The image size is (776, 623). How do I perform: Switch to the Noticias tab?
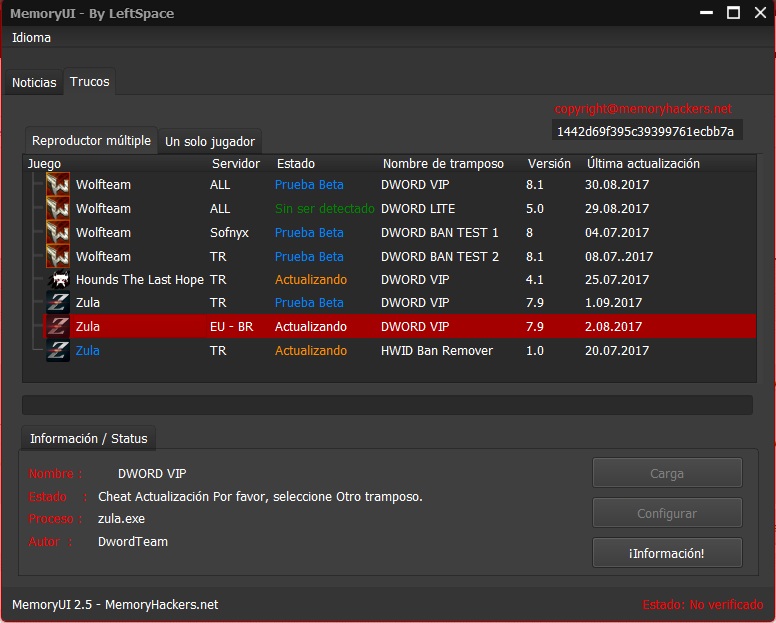click(34, 82)
